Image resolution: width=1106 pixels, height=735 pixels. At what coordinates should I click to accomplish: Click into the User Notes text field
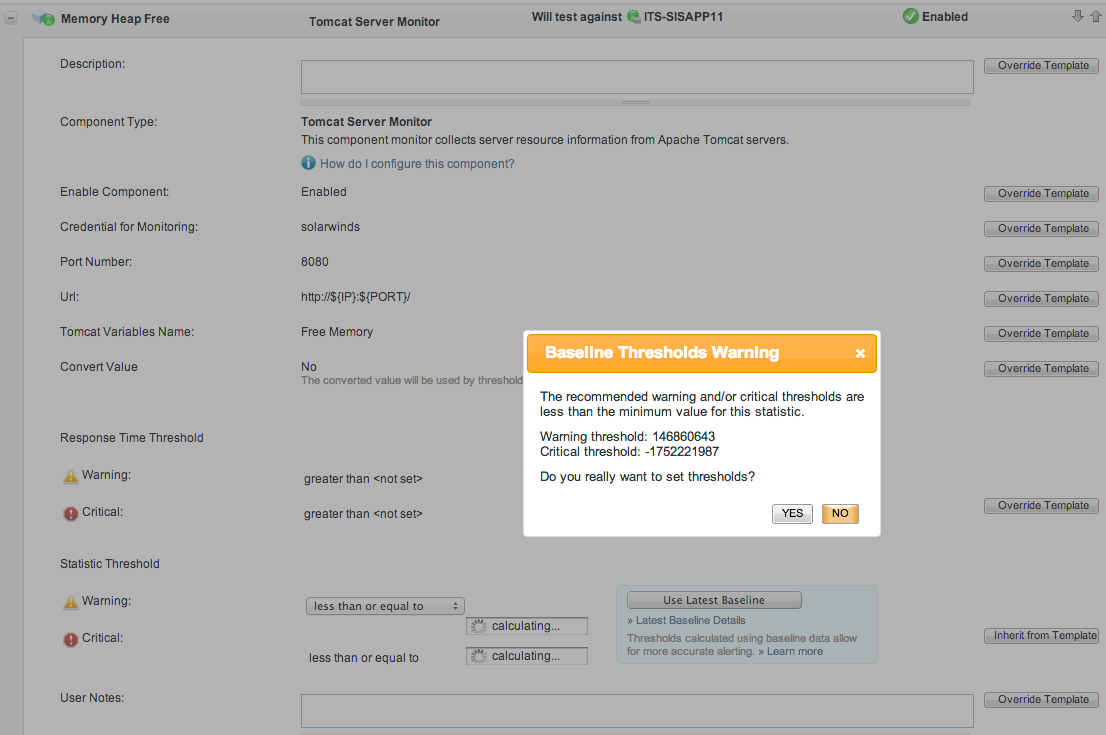pyautogui.click(x=637, y=711)
